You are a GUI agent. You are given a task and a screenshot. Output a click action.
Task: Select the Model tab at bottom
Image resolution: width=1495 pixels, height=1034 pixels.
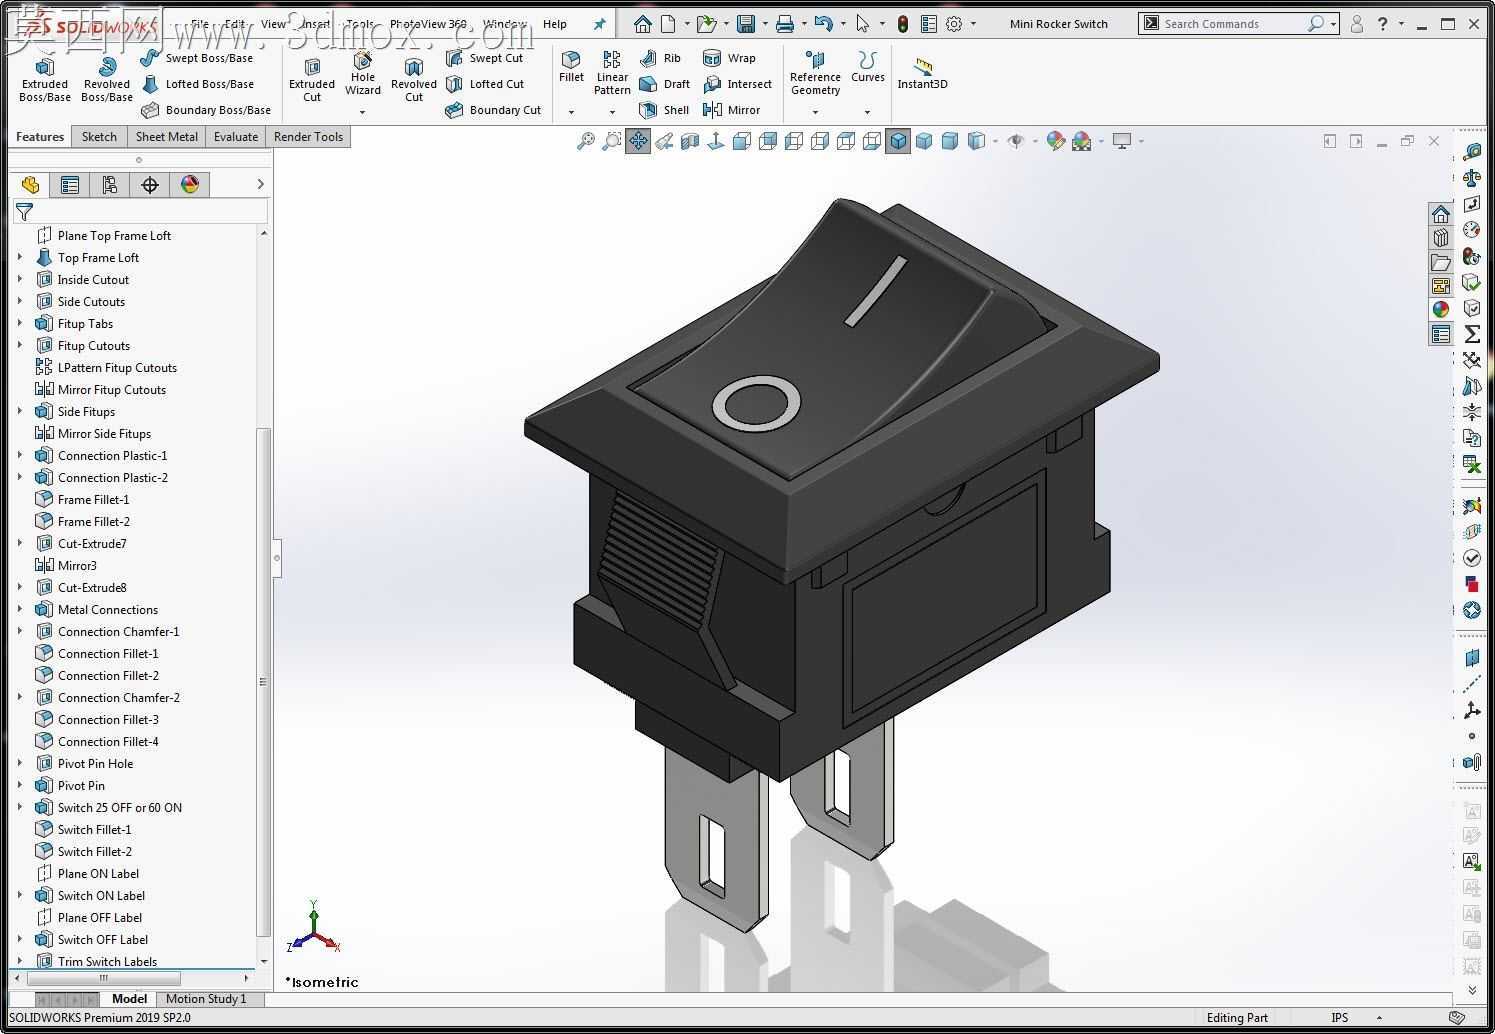coord(129,999)
